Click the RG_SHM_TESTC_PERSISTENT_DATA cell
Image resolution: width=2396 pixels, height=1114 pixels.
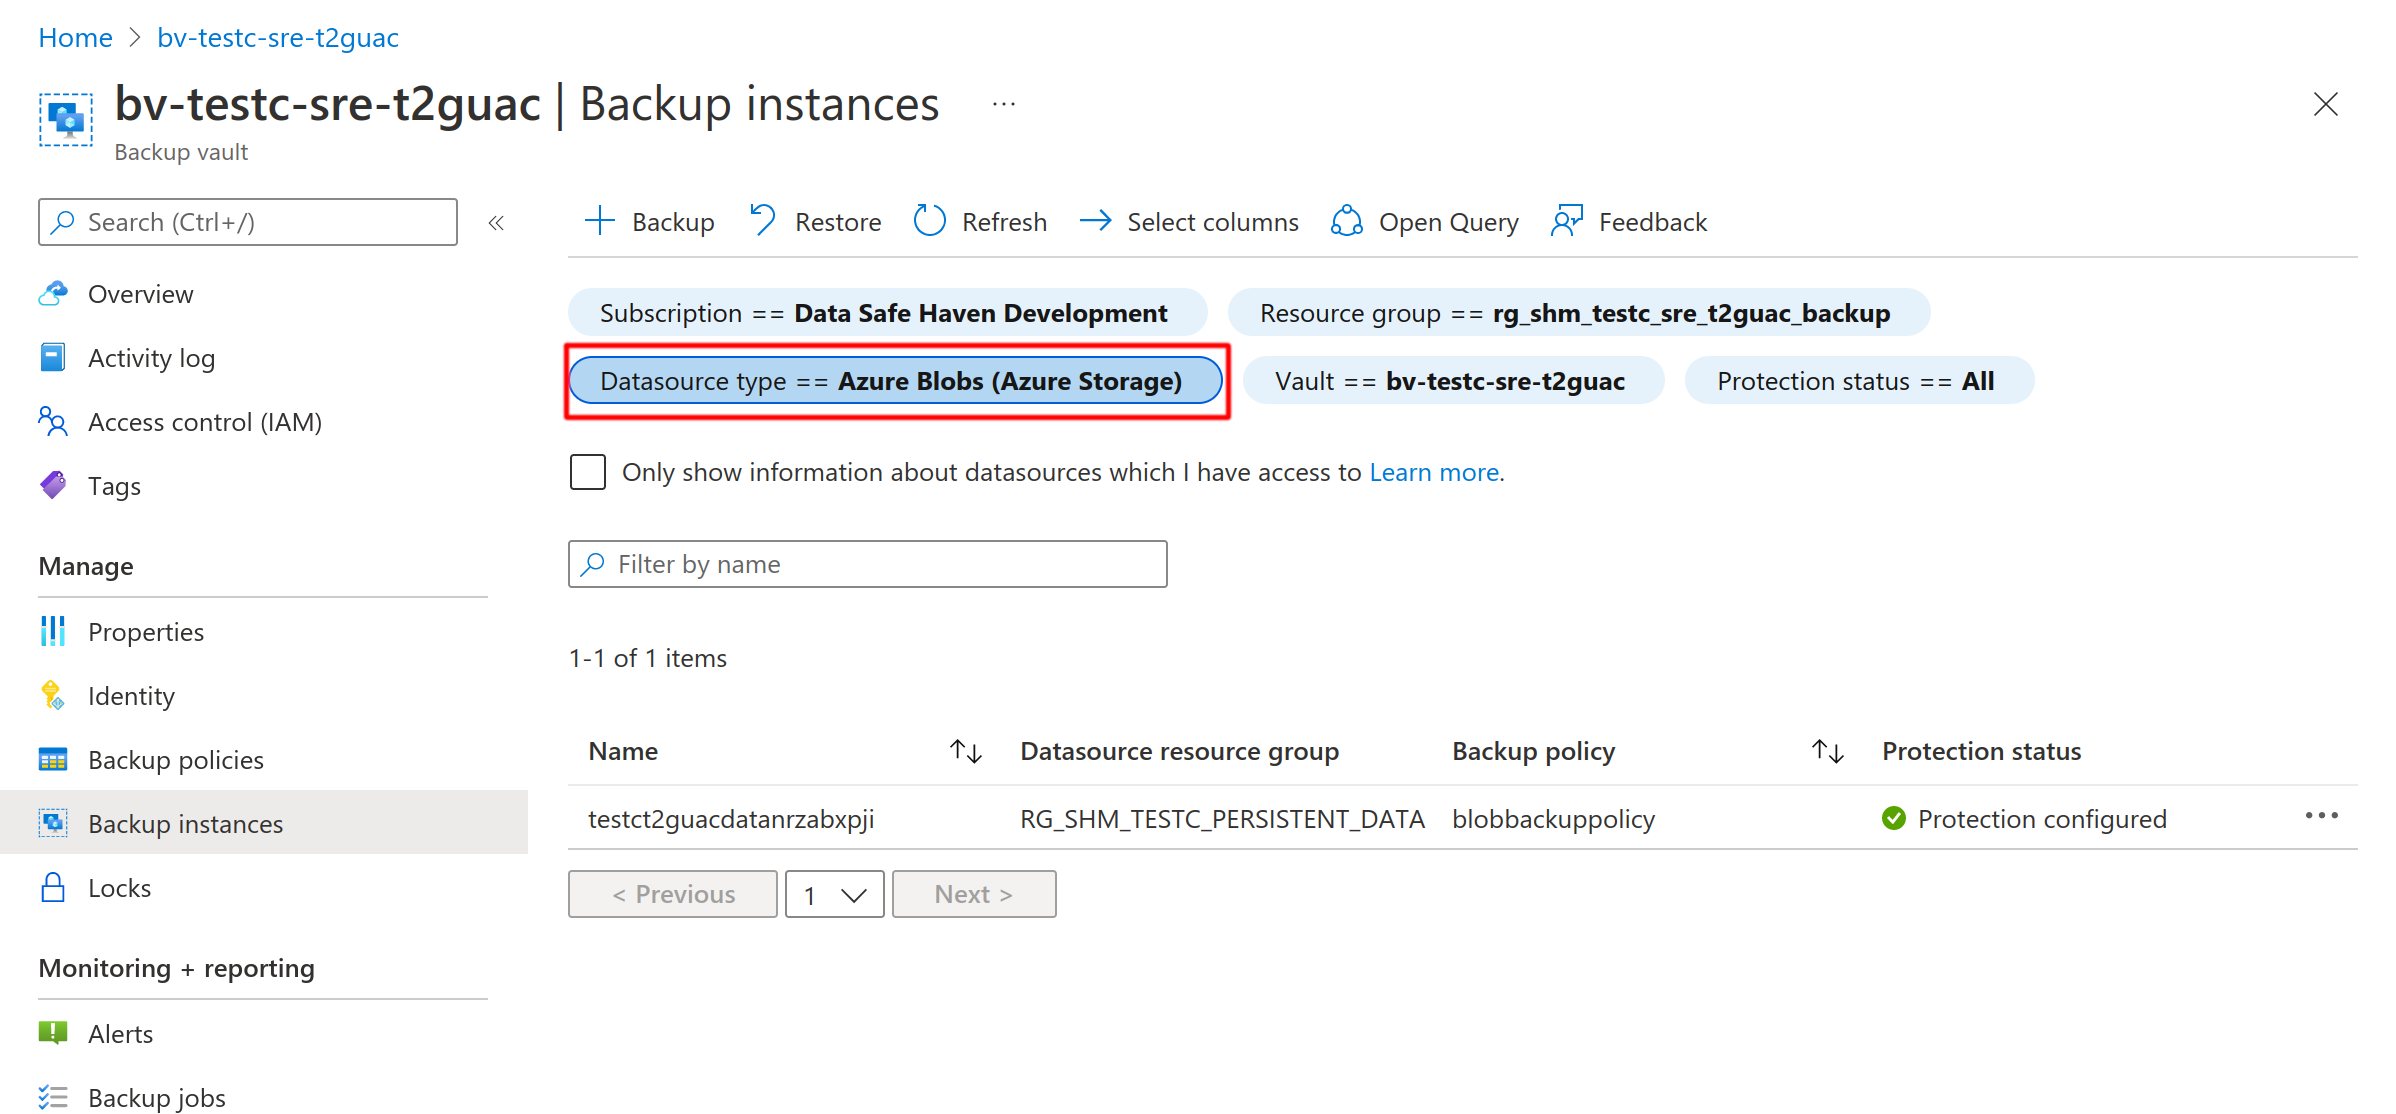[x=1222, y=819]
